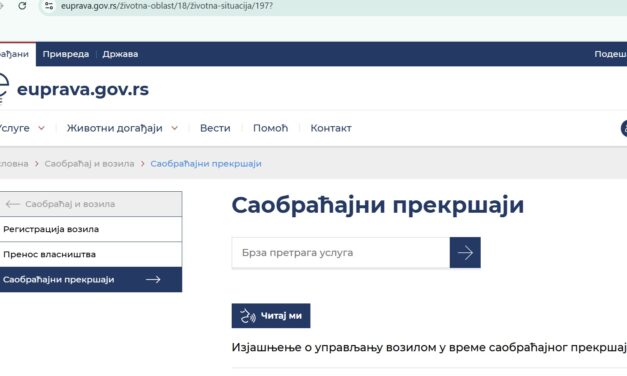This screenshot has height=376, width=627.
Task: Switch to Привреда tab
Action: pos(66,54)
